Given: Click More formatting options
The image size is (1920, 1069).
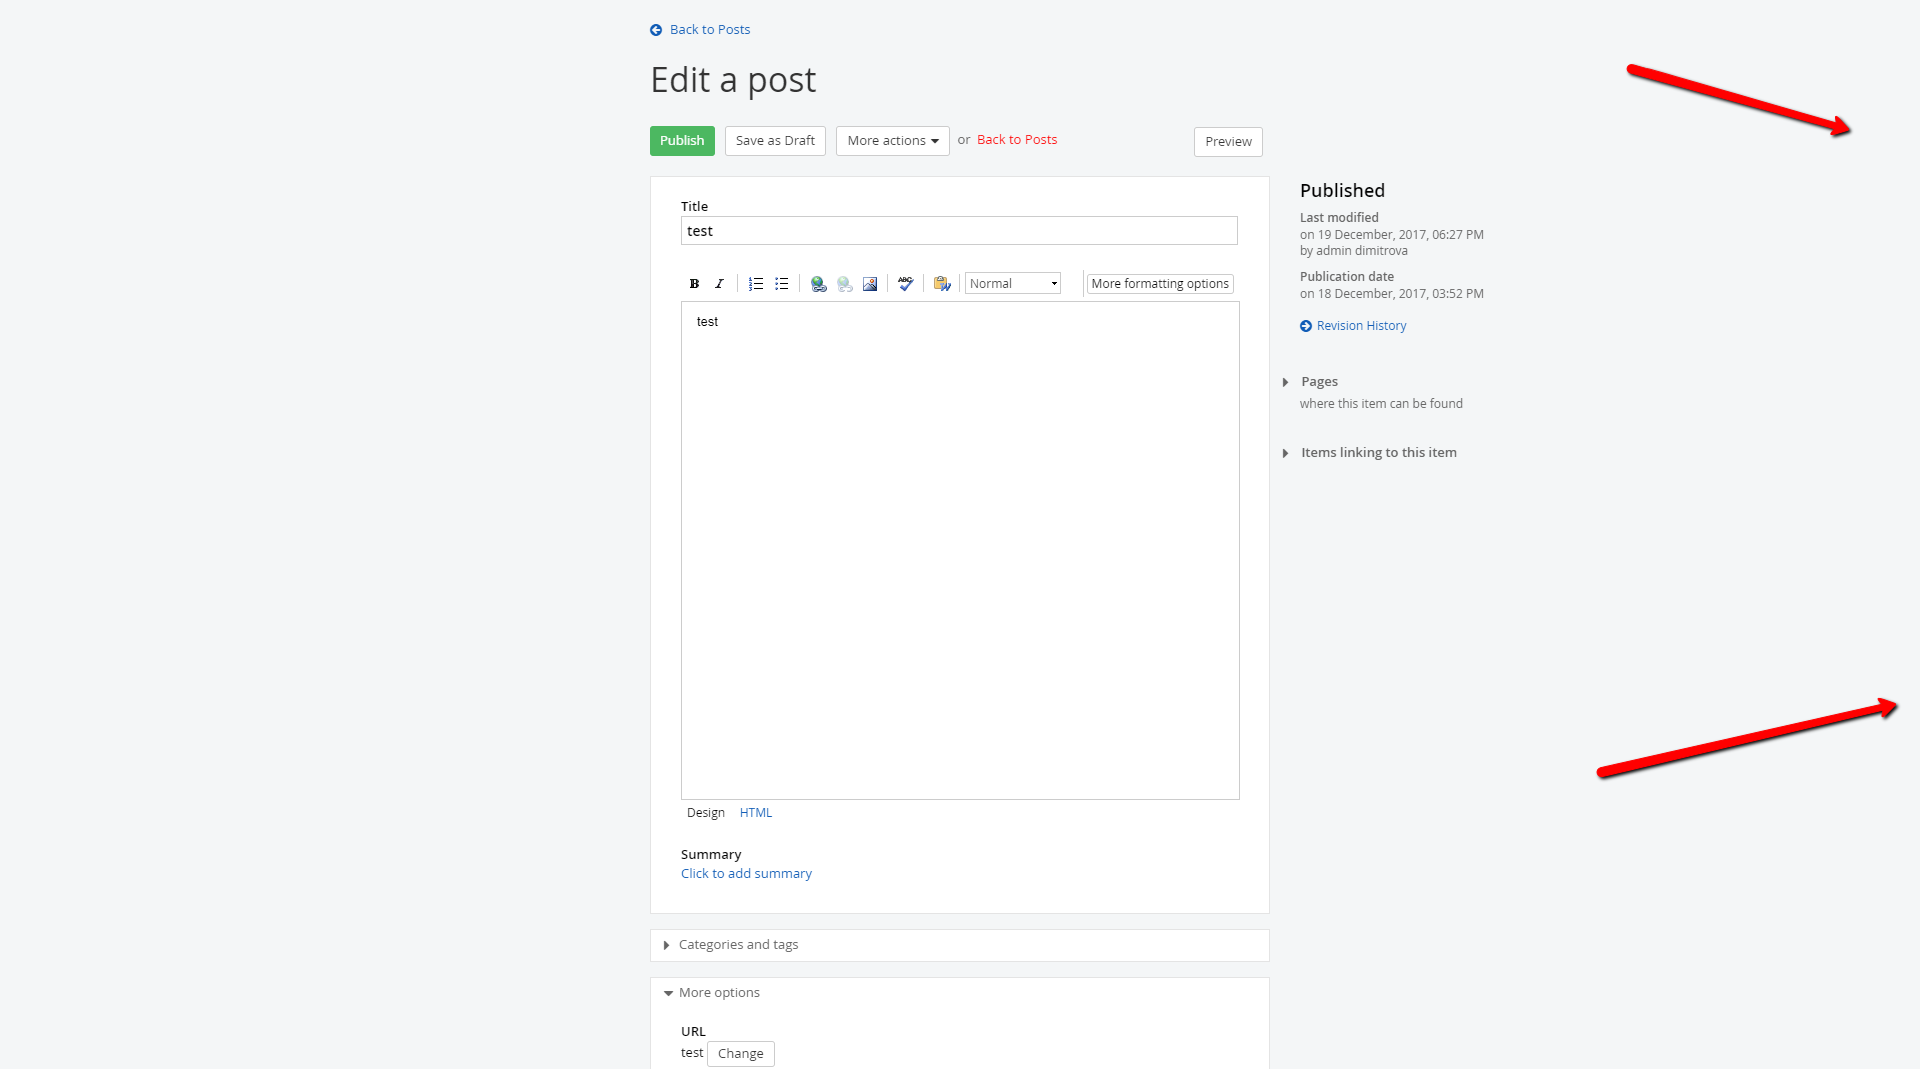Looking at the screenshot, I should [1160, 284].
